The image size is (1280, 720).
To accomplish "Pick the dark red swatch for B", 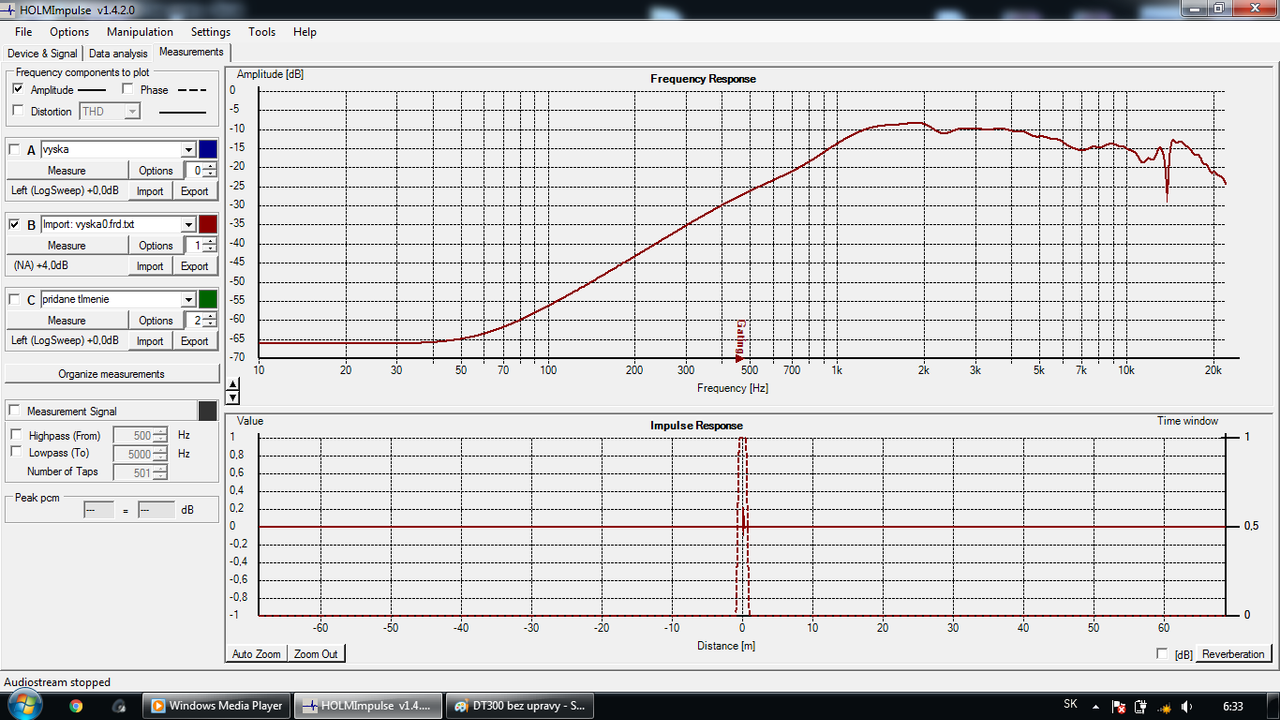I will [208, 224].
